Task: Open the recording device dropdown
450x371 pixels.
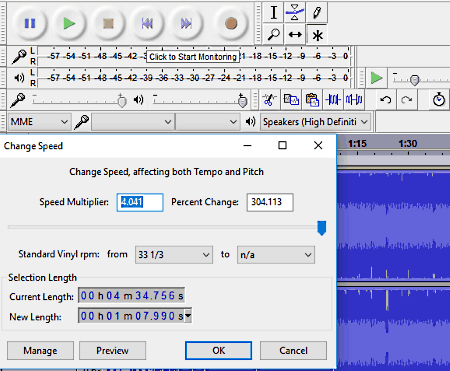Action: (x=133, y=122)
